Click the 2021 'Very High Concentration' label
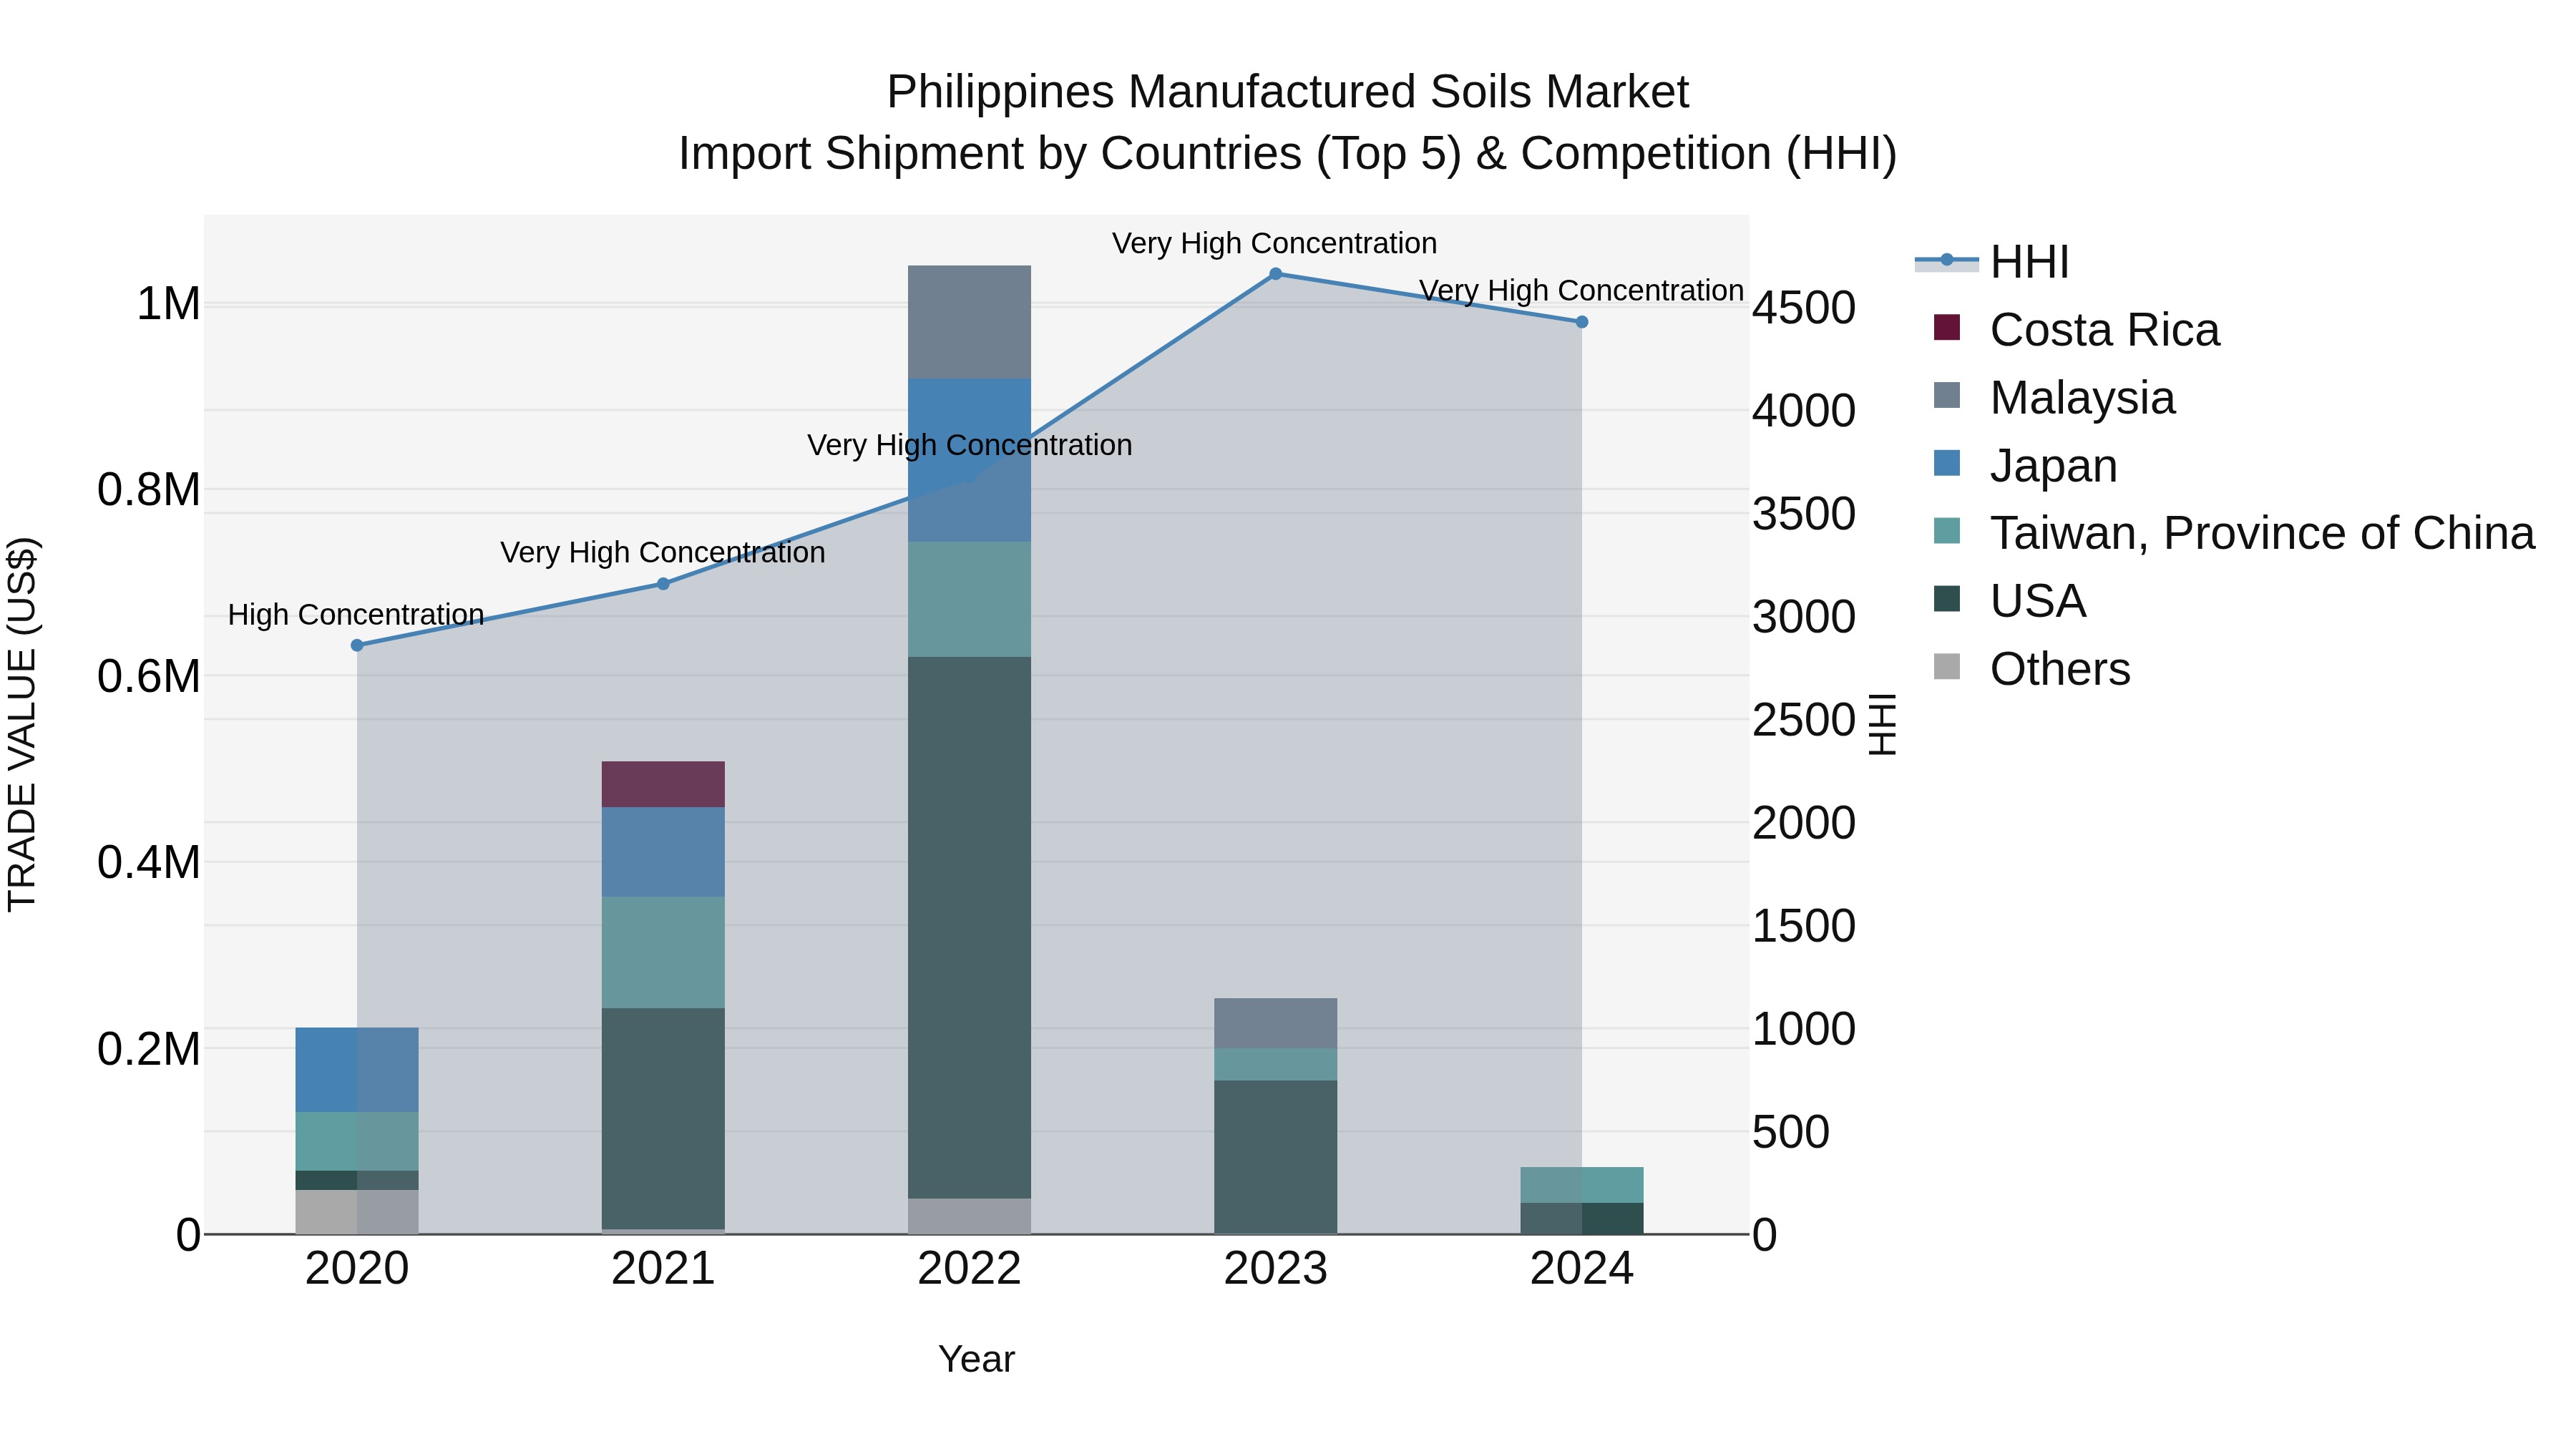 click(x=663, y=552)
